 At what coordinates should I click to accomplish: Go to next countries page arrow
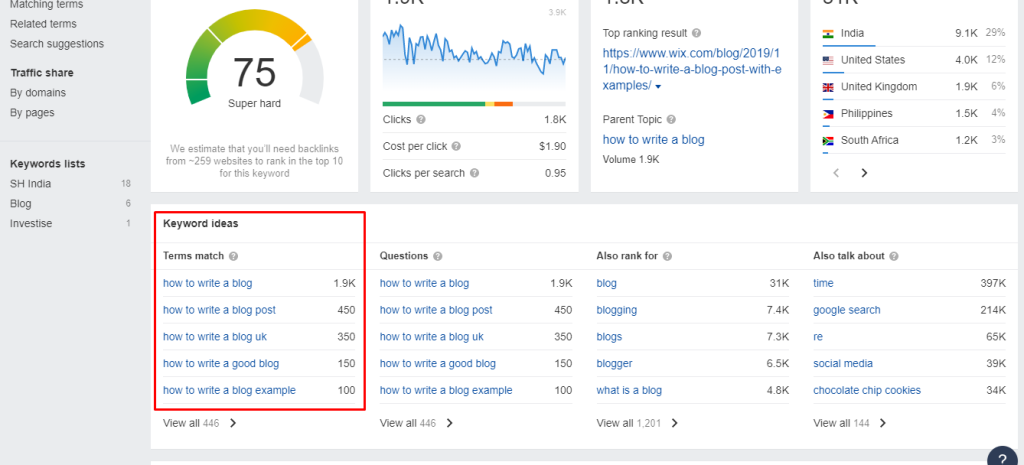[864, 173]
